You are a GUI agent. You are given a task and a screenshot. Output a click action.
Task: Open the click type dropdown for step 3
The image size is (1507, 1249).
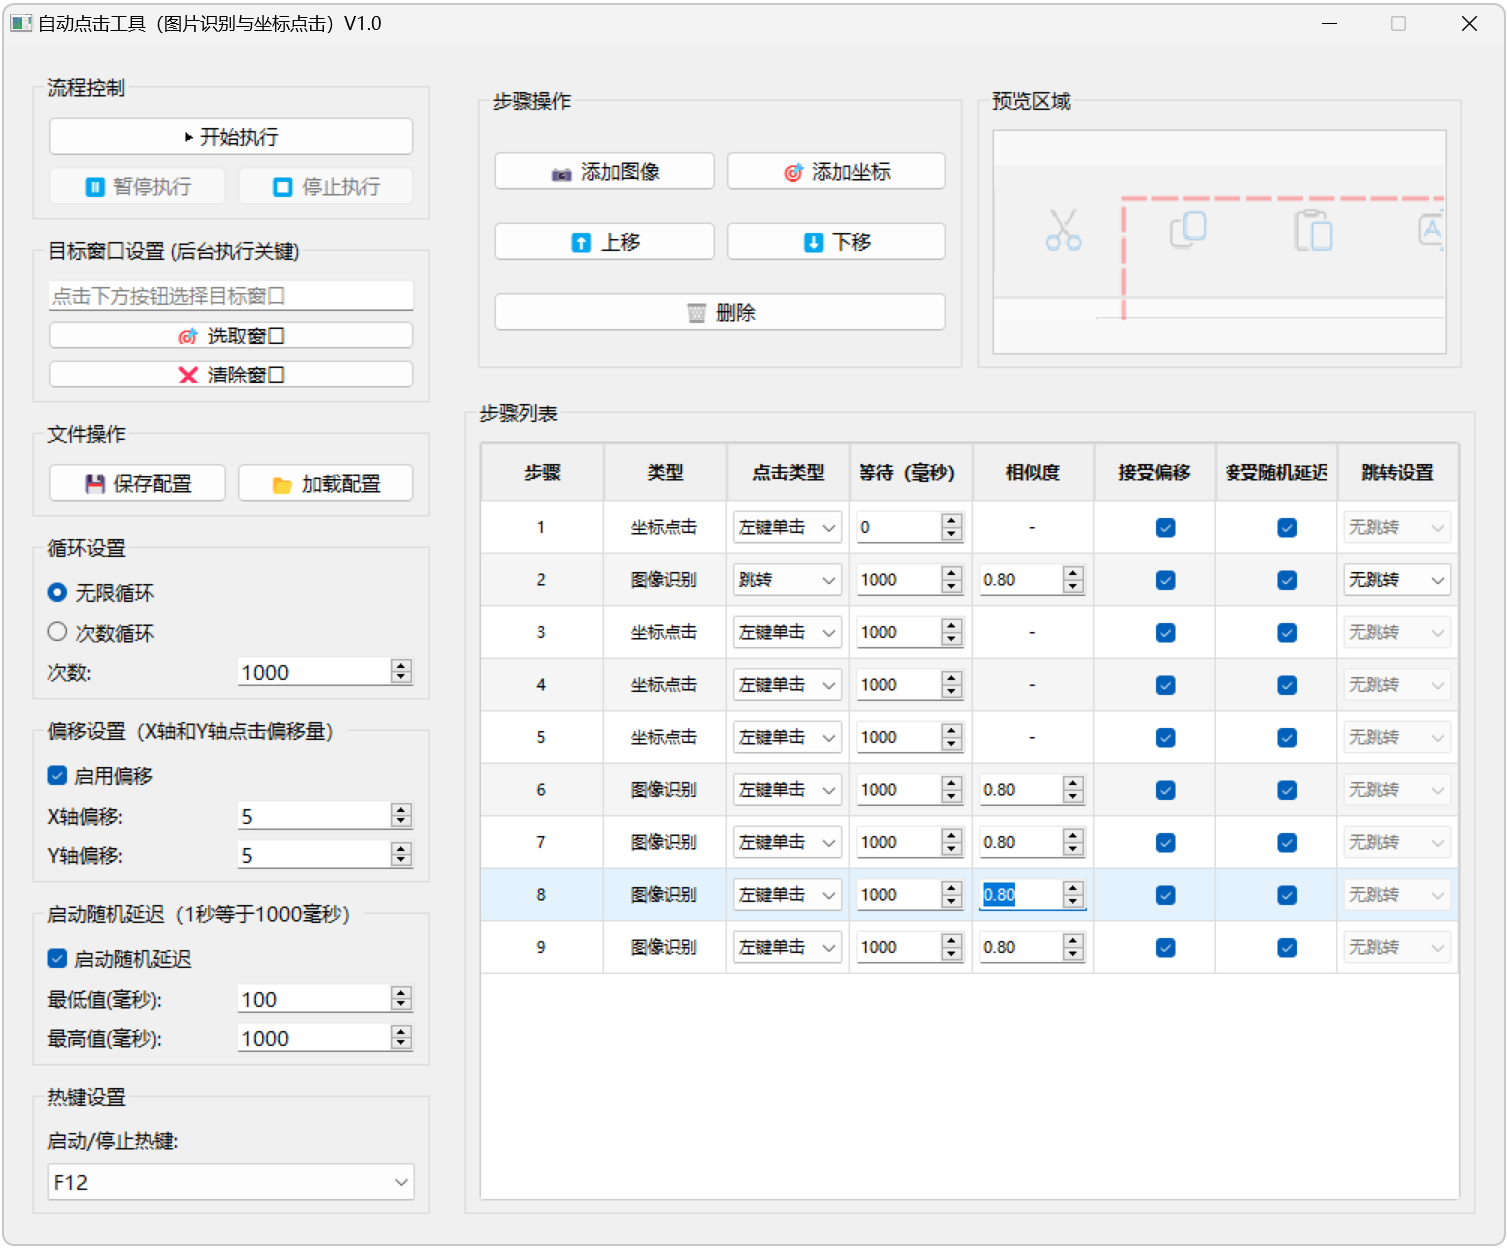coord(787,632)
